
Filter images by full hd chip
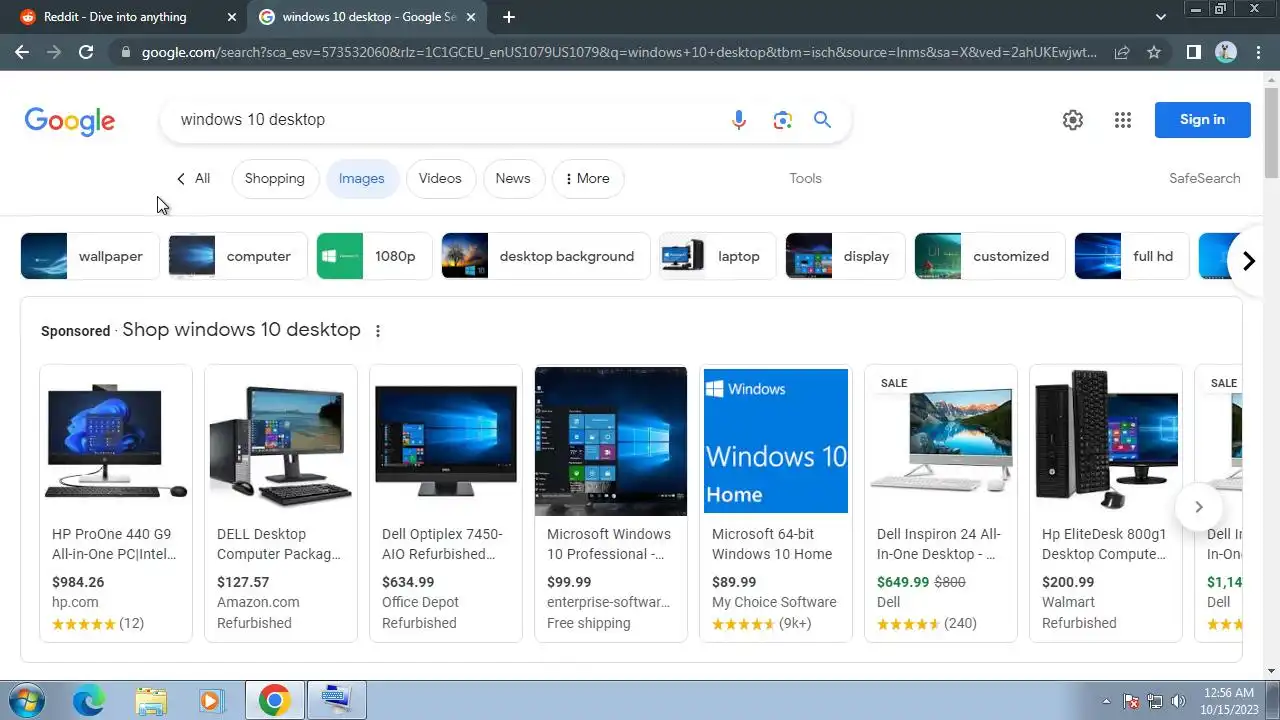click(x=1132, y=256)
